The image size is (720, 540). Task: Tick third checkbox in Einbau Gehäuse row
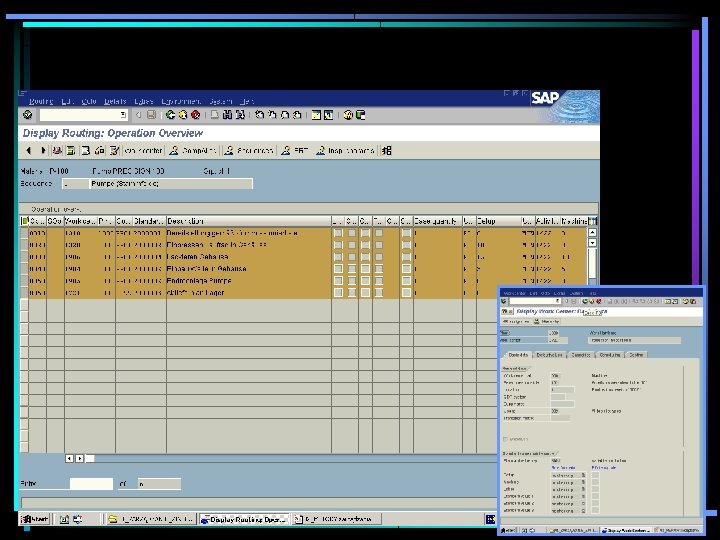[x=365, y=269]
